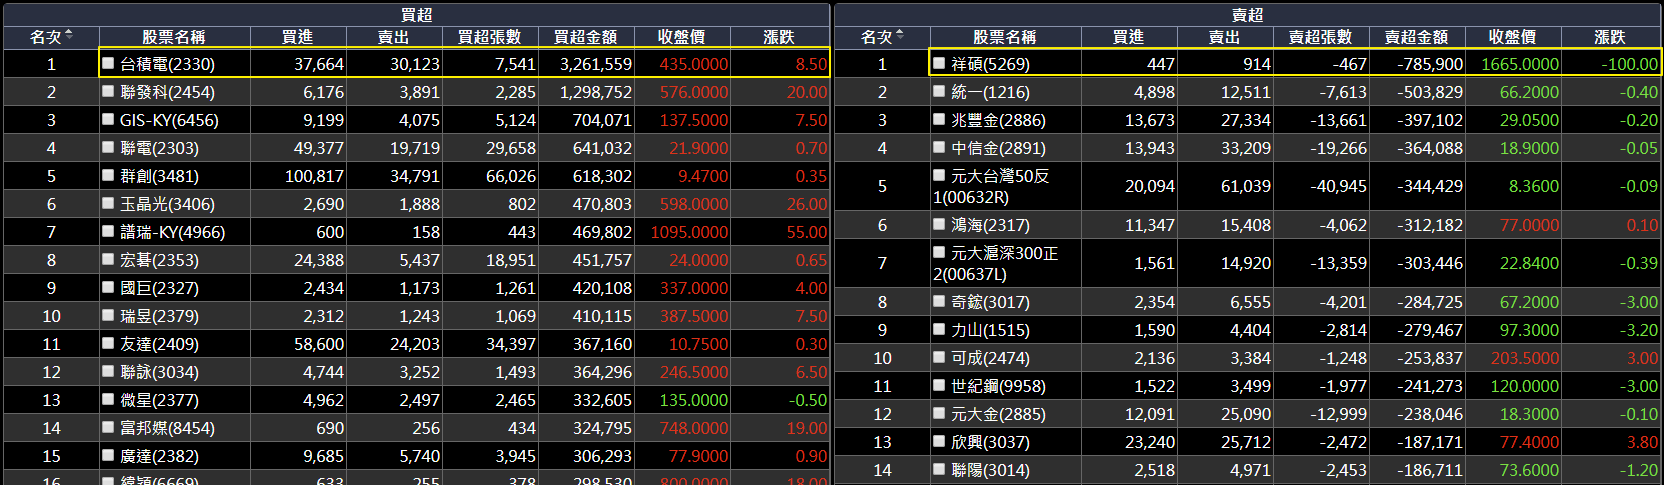Image resolution: width=1664 pixels, height=485 pixels.
Task: Select the 兆豐金(2886) checkbox
Action: point(939,119)
